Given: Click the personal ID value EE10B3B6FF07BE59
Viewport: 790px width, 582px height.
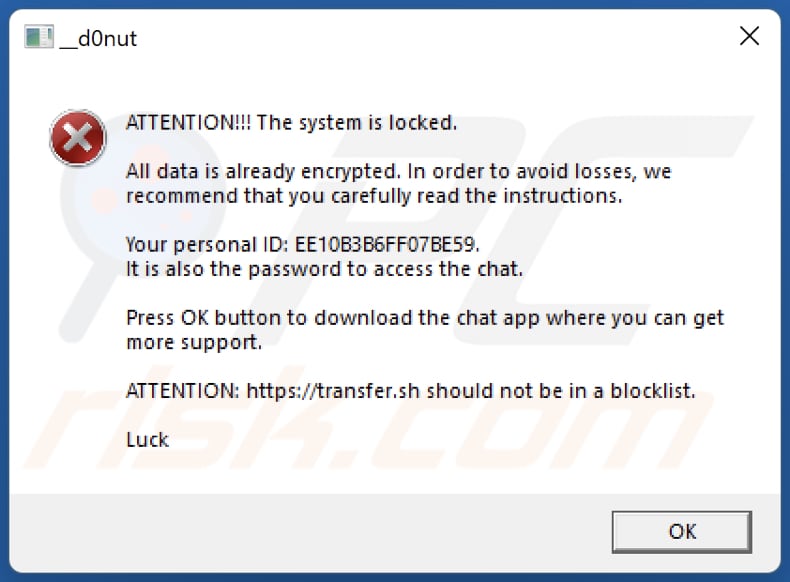Looking at the screenshot, I should 386,244.
